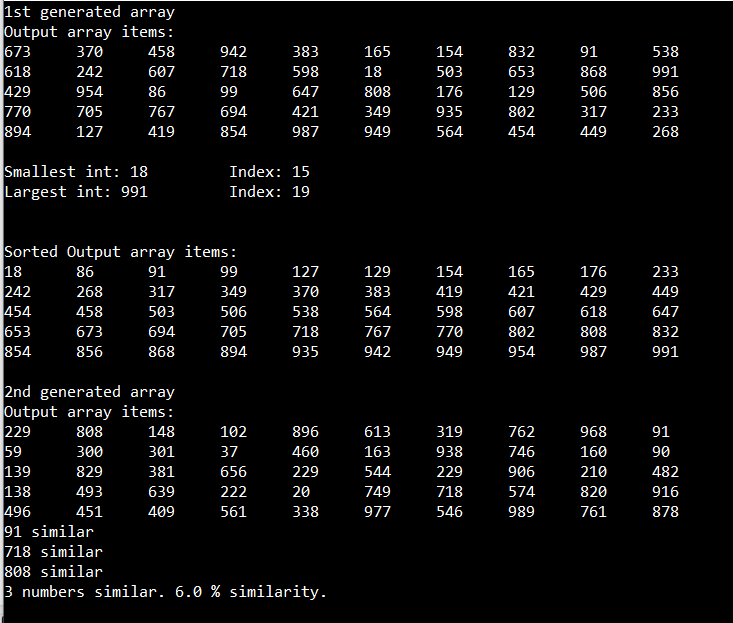Select value 613 in the second array
The width and height of the screenshot is (733, 623).
(377, 432)
